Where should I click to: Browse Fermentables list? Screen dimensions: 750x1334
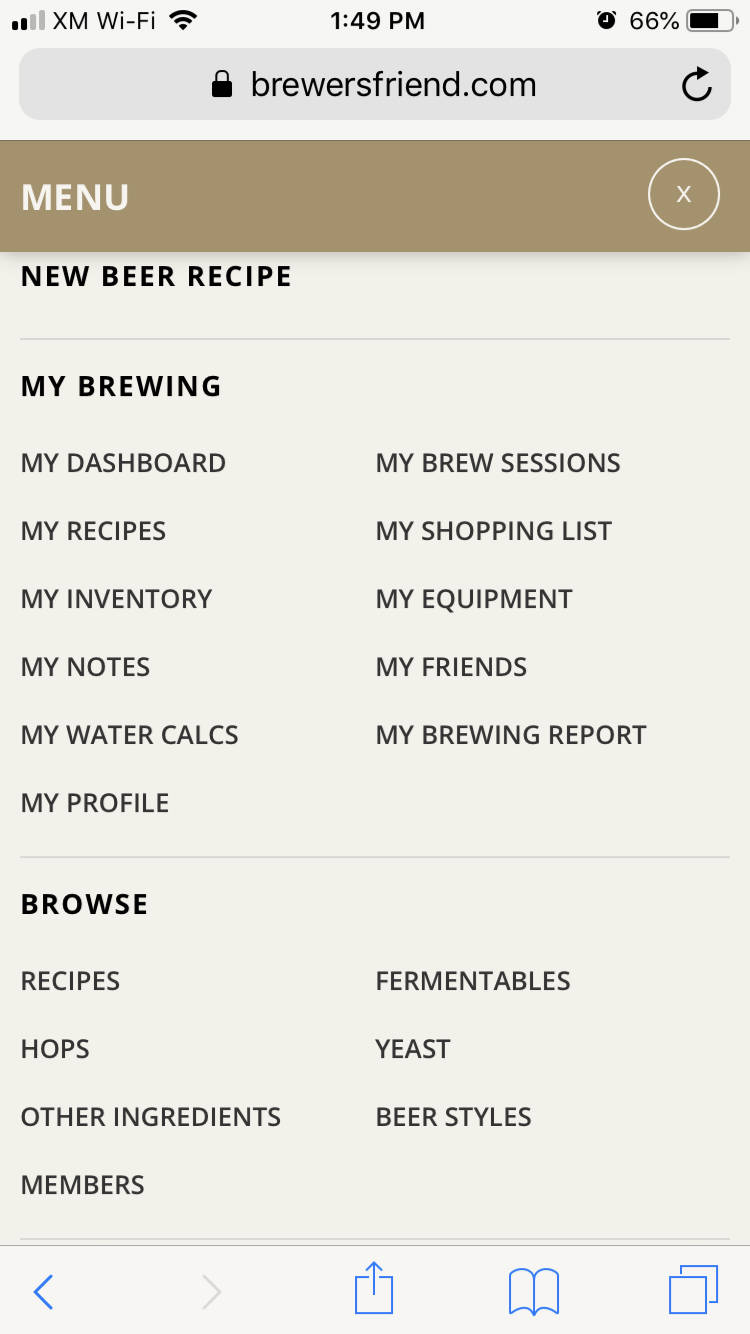473,981
